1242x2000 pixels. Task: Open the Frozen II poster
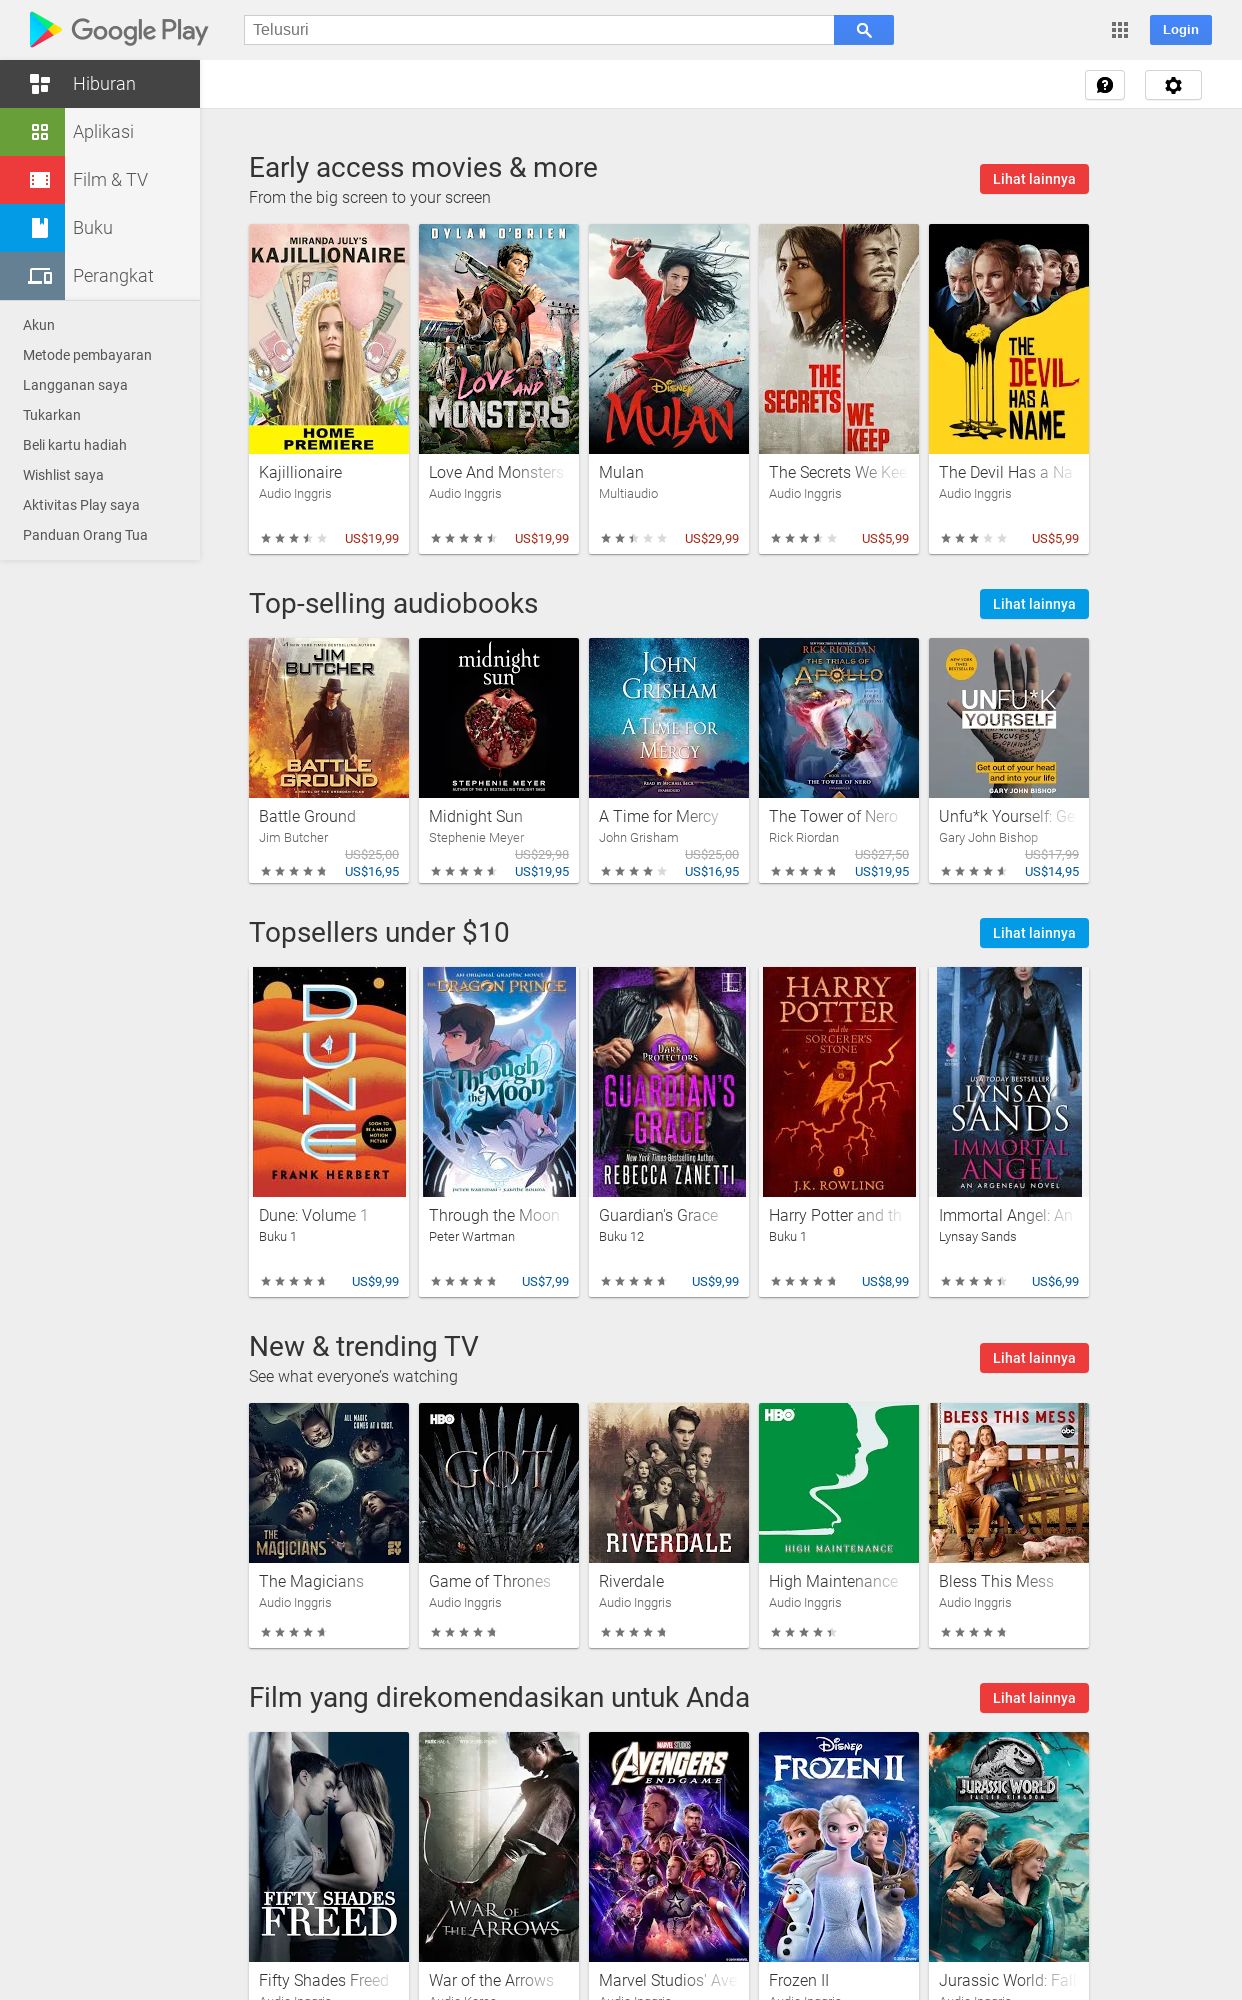coord(839,1847)
